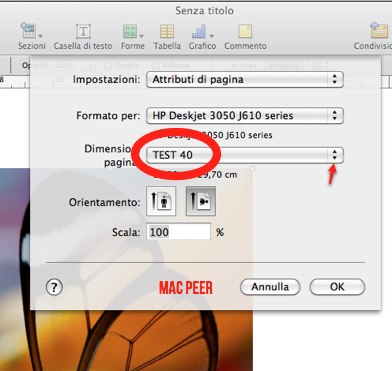Click the Scala percentage field
Screen dimensions: 392x371
coord(179,232)
